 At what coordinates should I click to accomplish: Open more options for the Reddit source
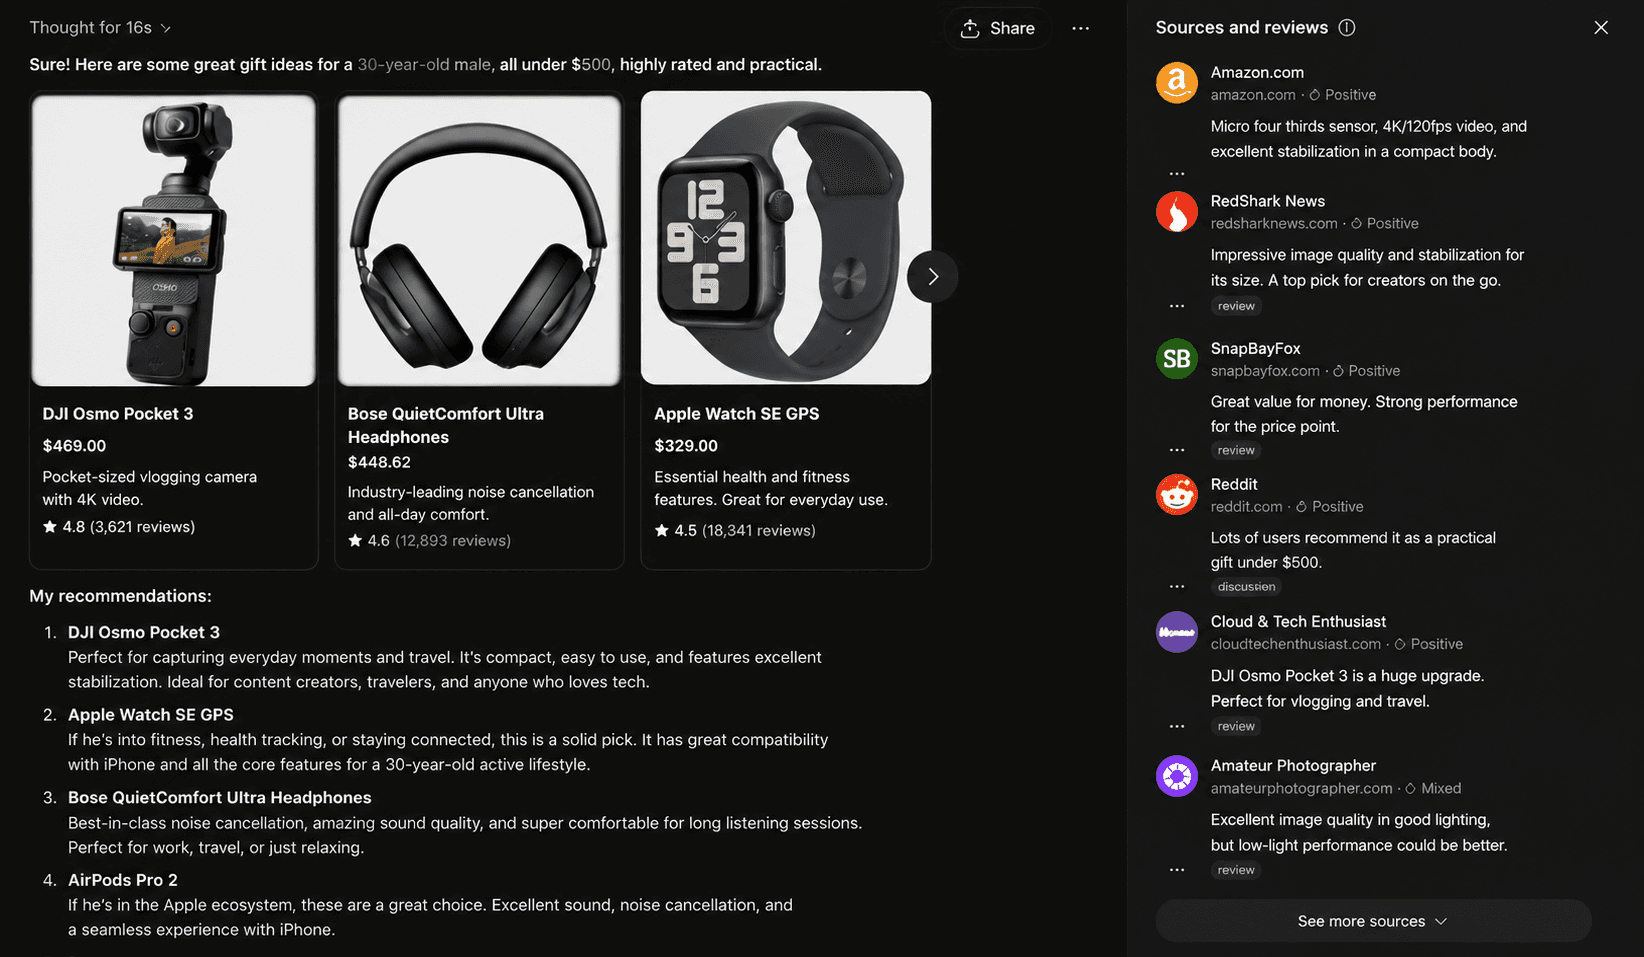coord(1177,587)
